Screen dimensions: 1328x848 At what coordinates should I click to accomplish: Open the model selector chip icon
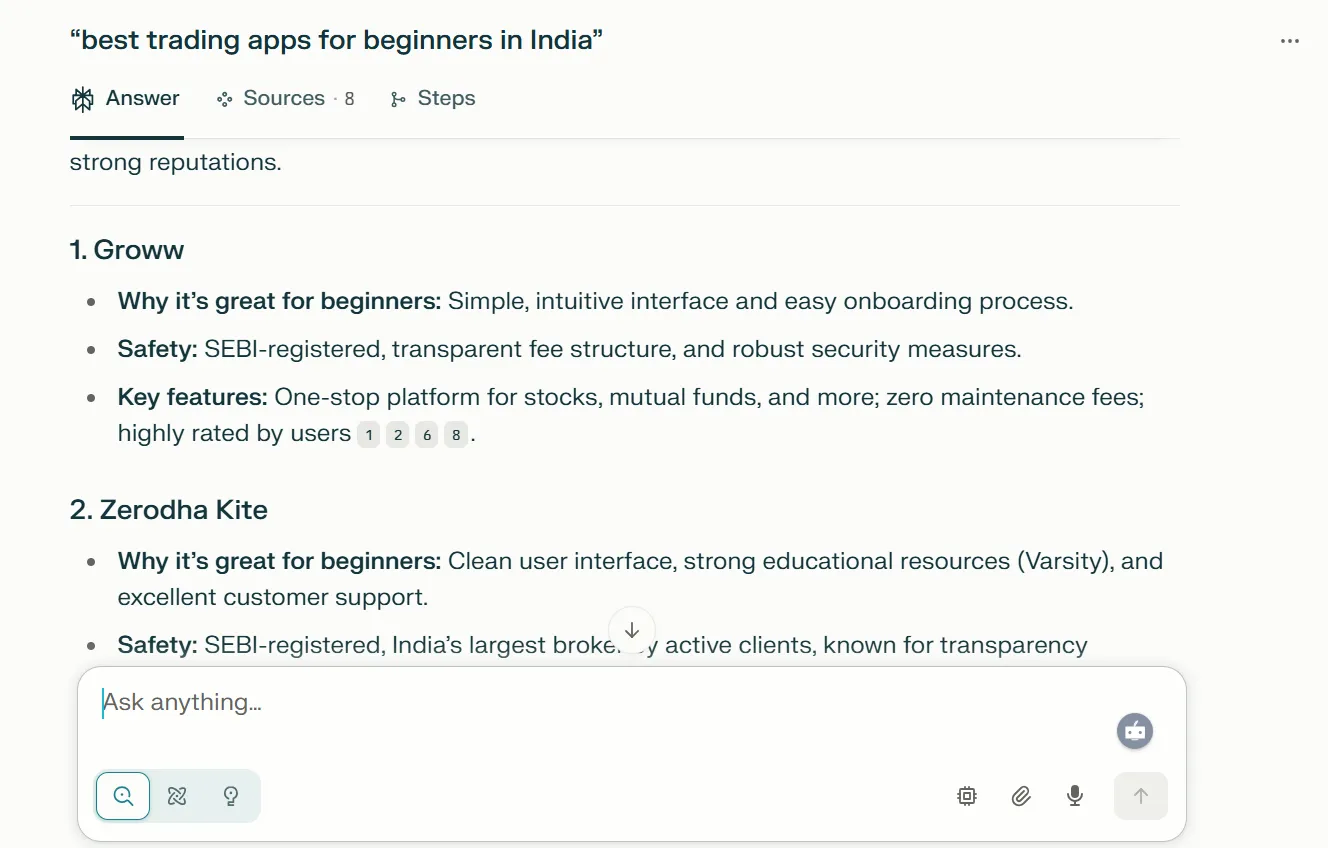coord(967,796)
